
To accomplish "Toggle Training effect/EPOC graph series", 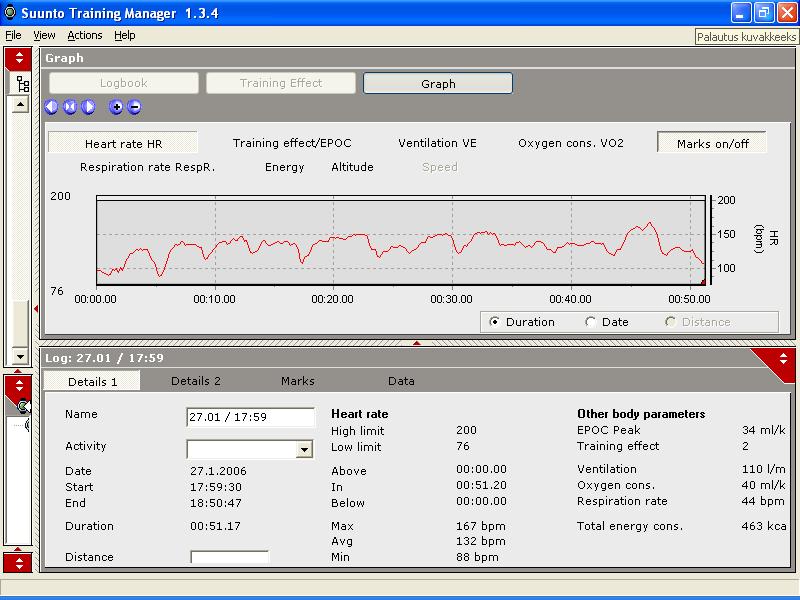I will pos(292,143).
